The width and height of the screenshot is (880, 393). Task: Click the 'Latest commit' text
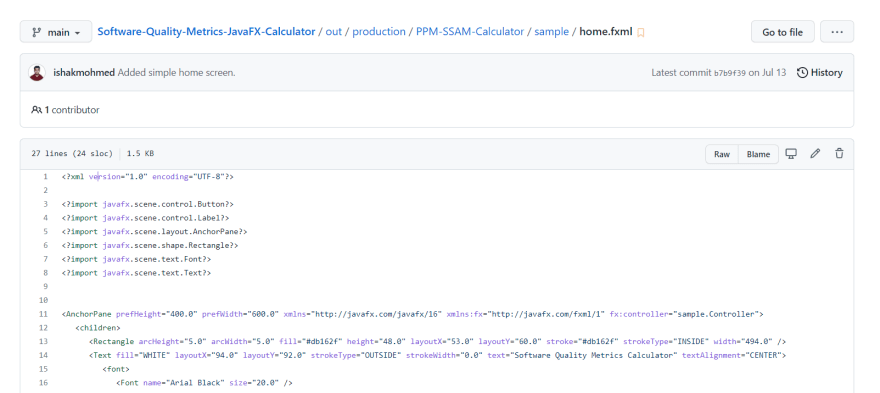click(x=681, y=72)
